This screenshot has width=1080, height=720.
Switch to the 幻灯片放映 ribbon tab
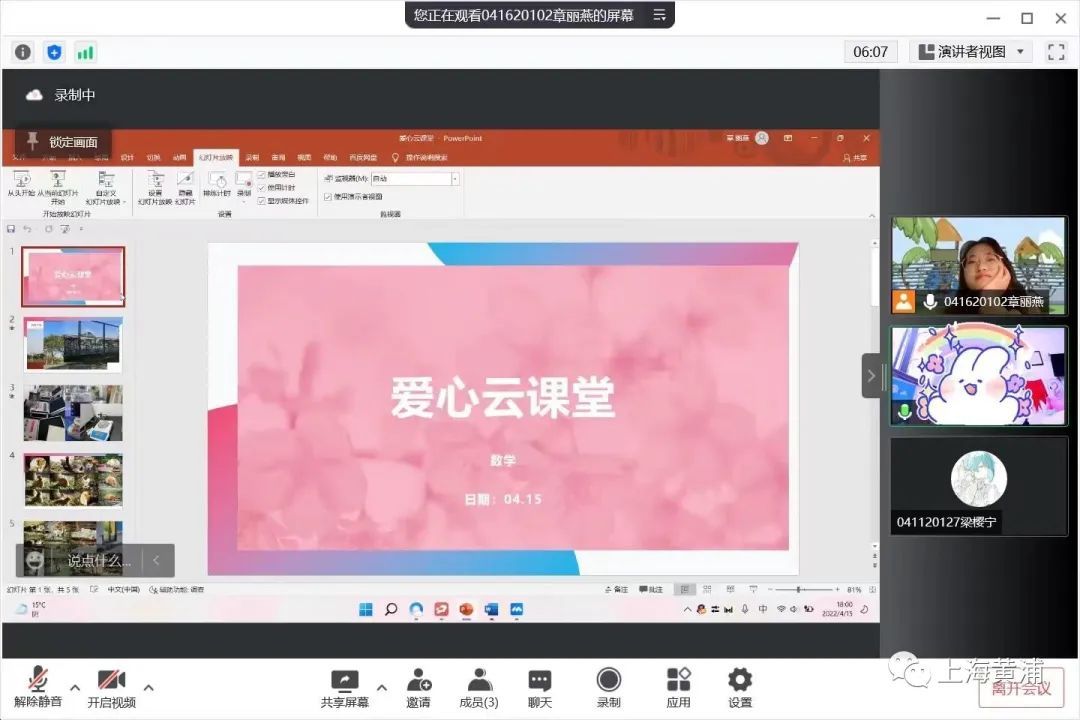(216, 158)
